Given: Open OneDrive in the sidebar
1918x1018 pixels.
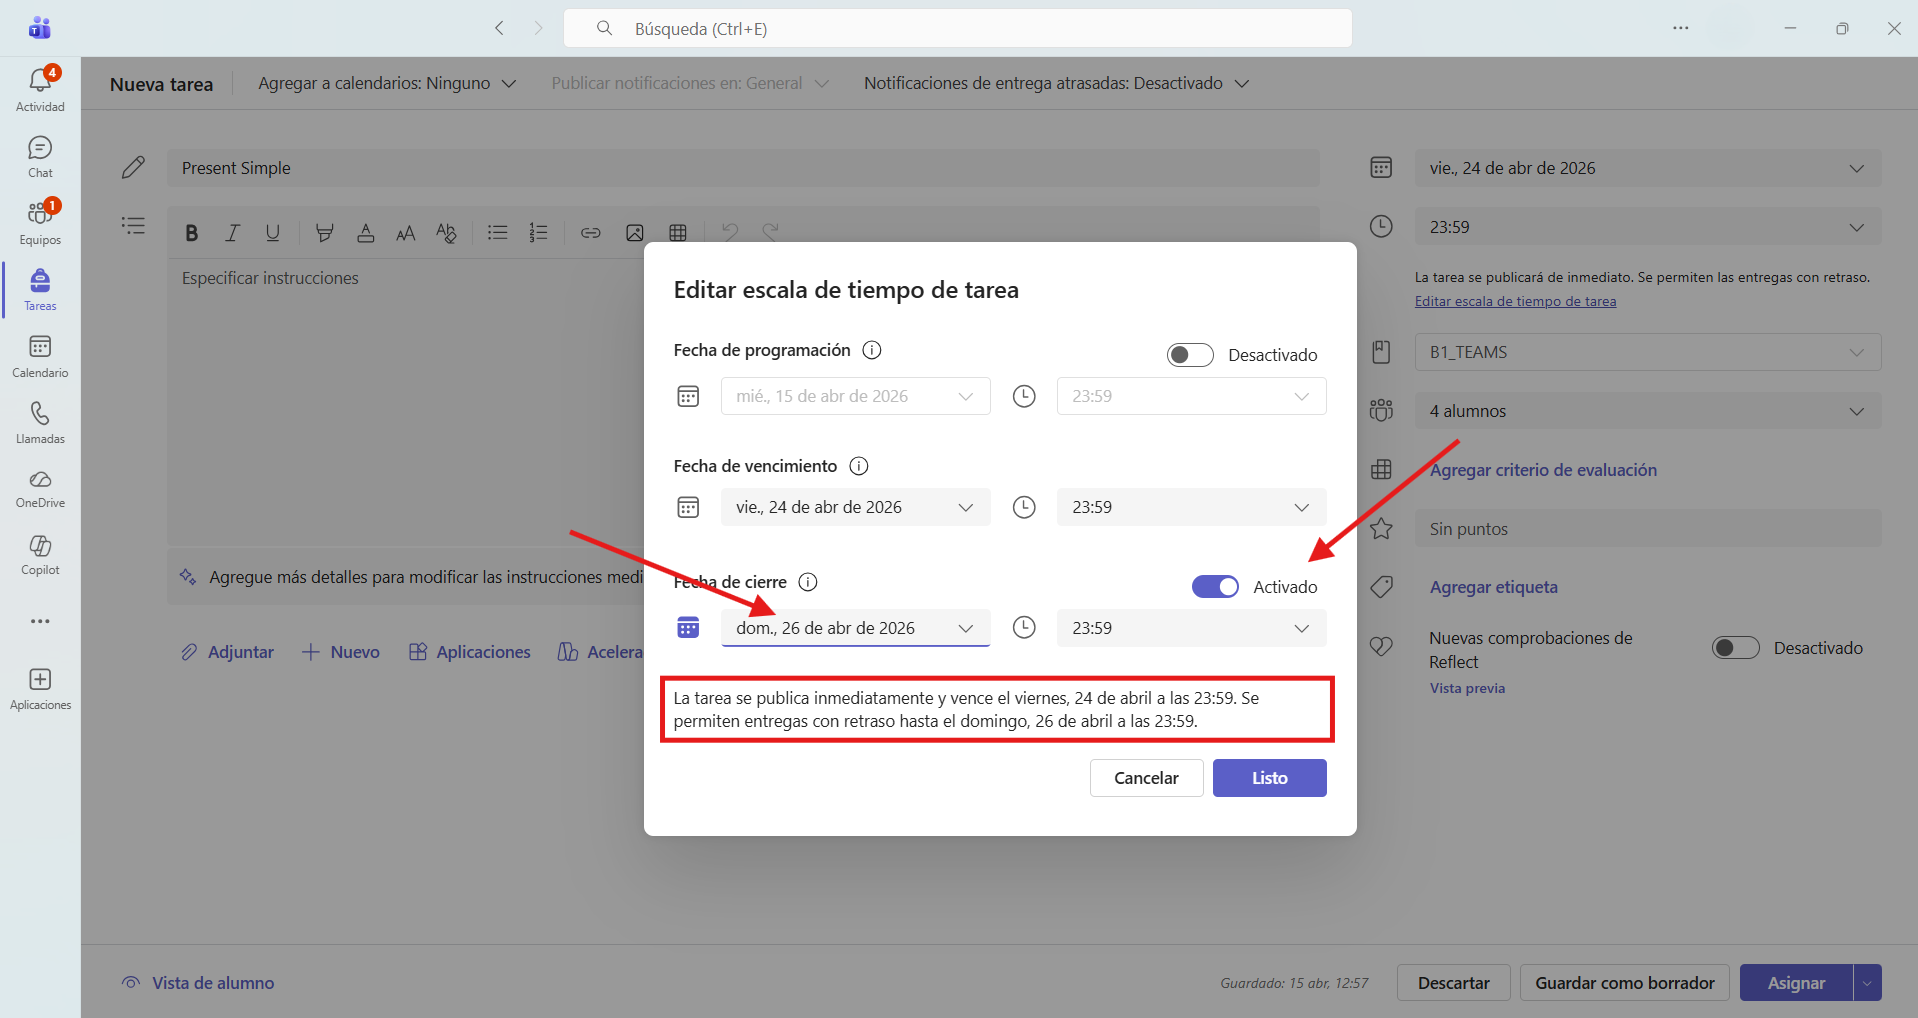Looking at the screenshot, I should coord(40,489).
